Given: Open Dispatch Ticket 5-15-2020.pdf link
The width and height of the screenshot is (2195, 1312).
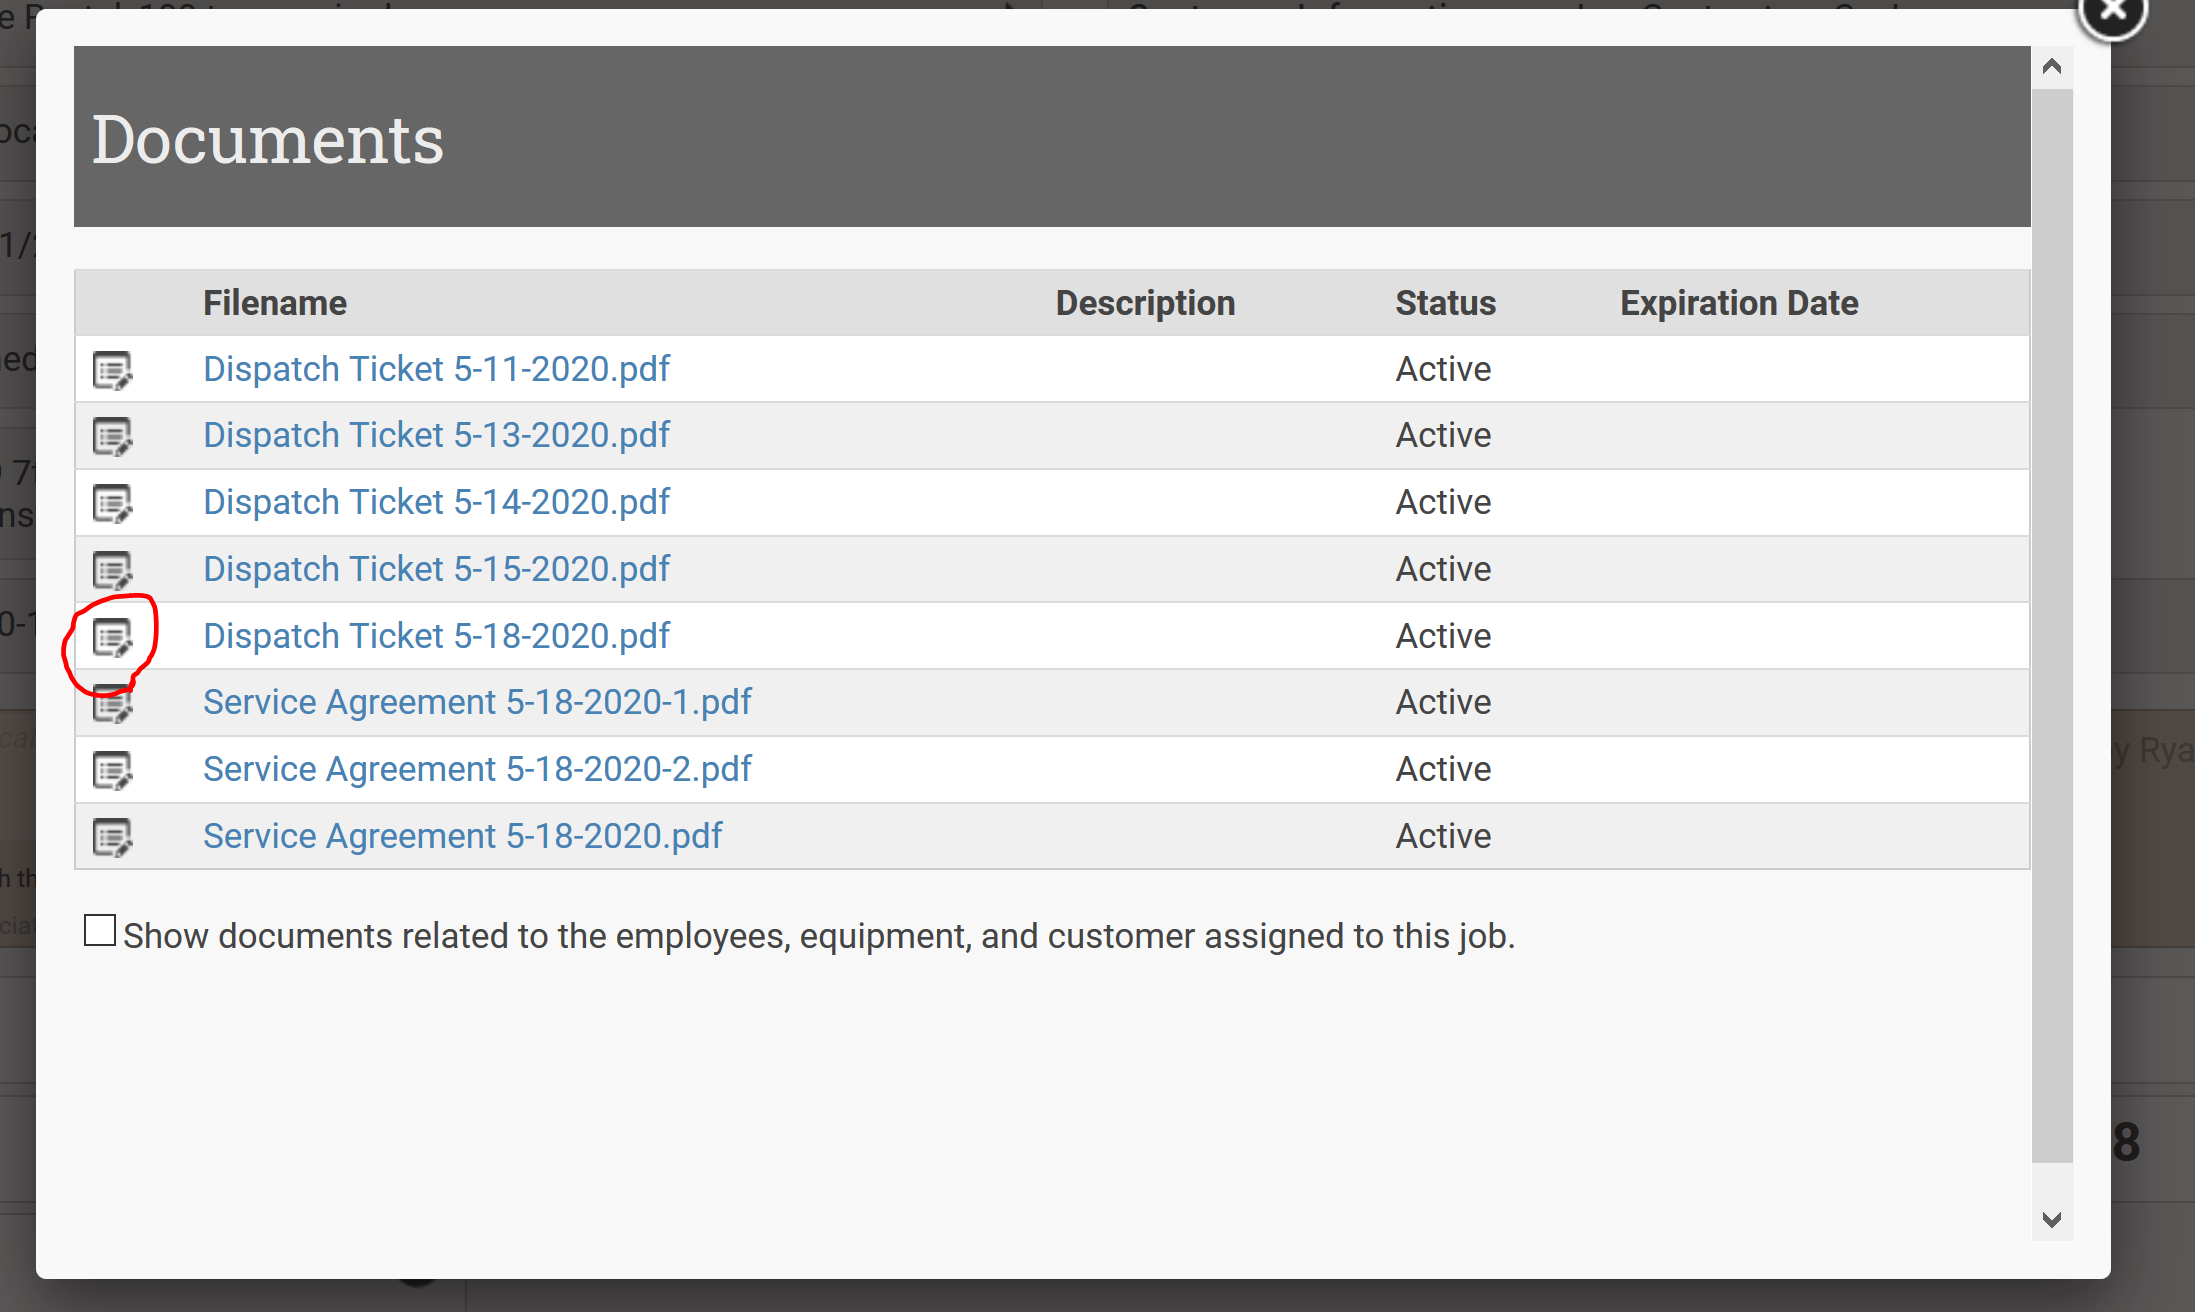Looking at the screenshot, I should [x=436, y=569].
